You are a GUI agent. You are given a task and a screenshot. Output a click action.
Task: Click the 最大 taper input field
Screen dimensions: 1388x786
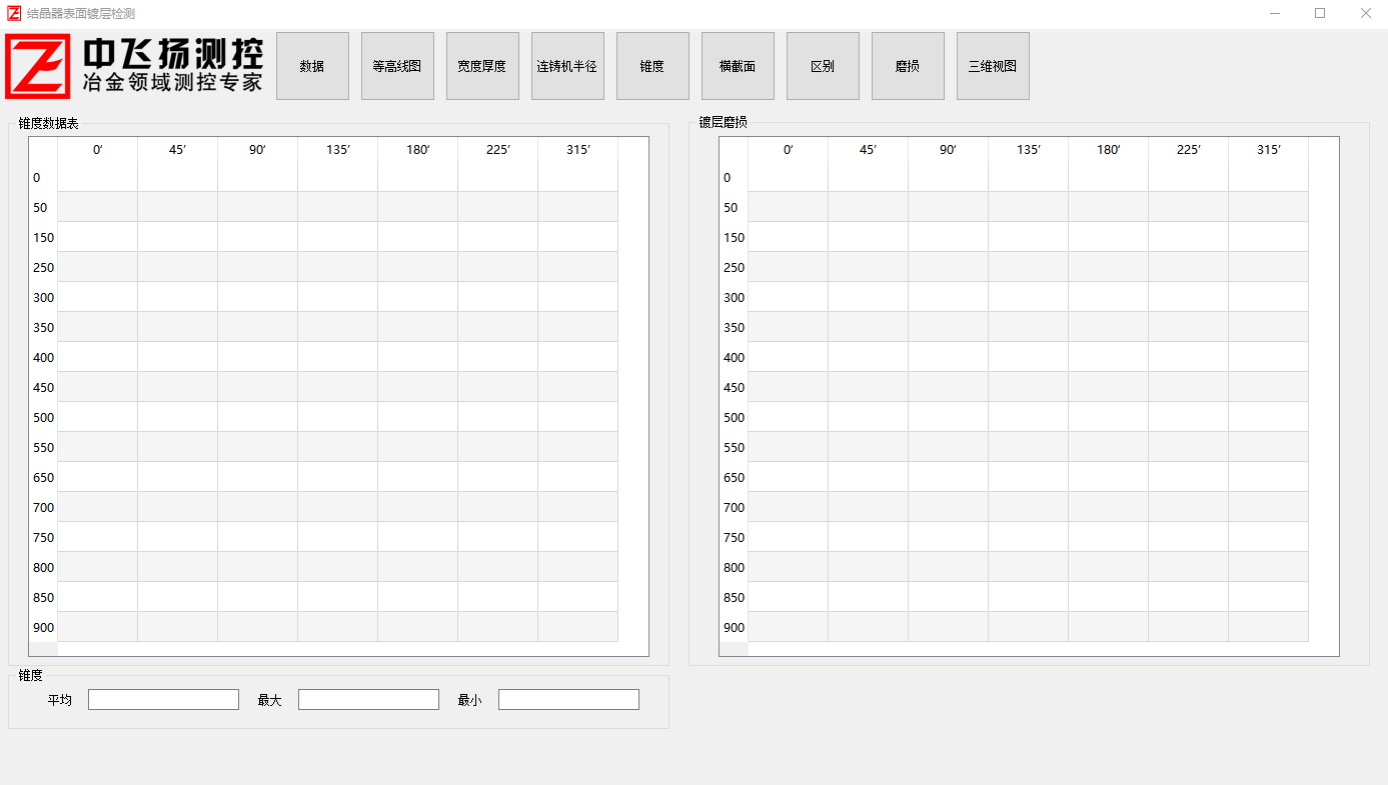point(368,700)
